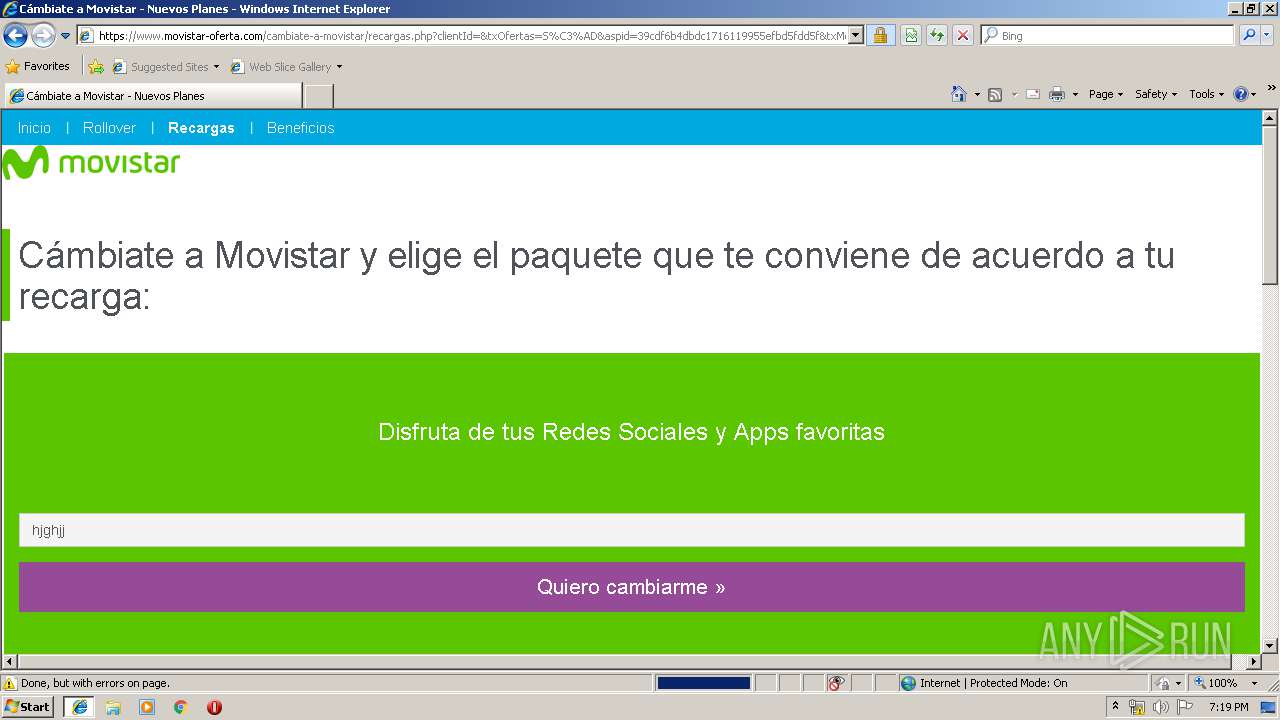Click the Refresh page icon
Screen dimensions: 1280x720
pyautogui.click(x=937, y=36)
